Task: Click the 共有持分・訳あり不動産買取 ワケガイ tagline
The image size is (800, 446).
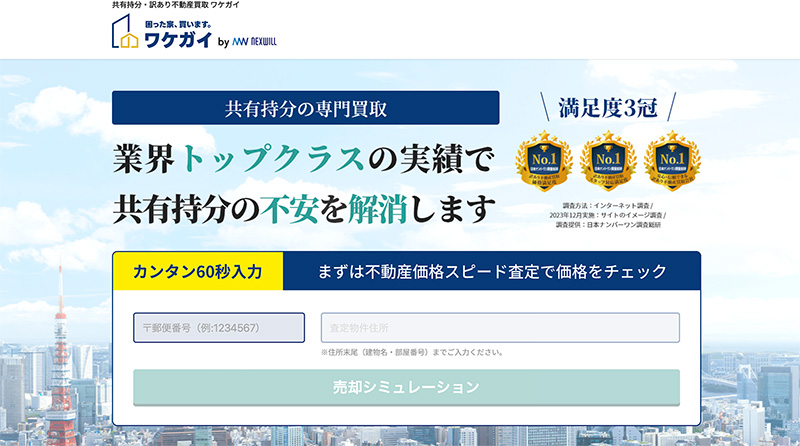Action: pos(176,5)
